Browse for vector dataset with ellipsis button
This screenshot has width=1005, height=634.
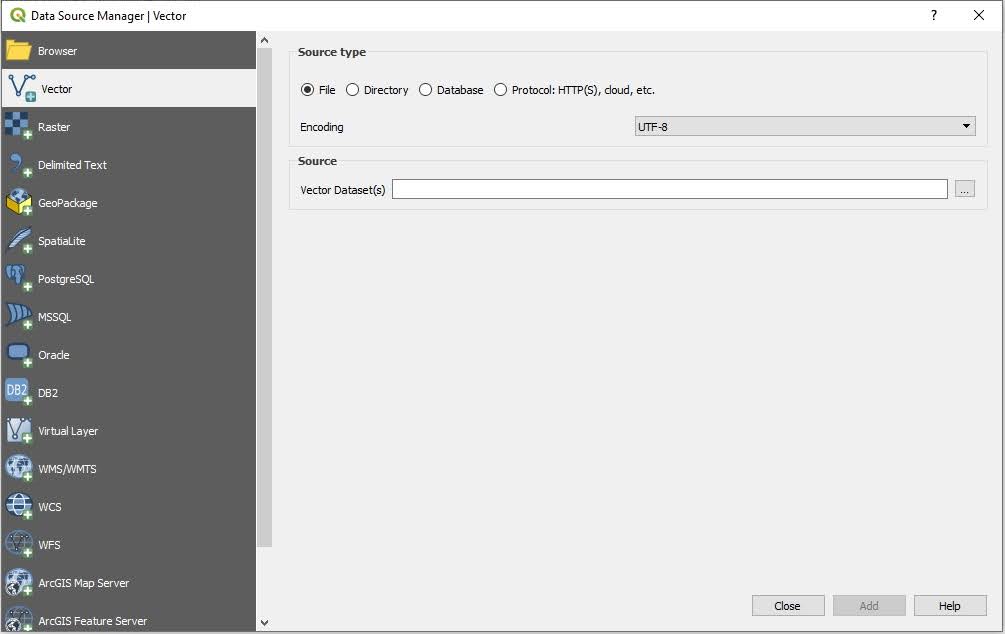(x=964, y=190)
